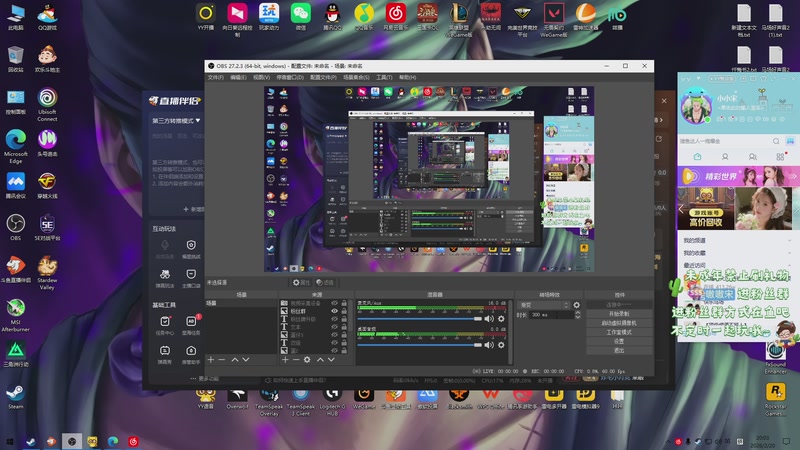Open Stardew Valley desktop icon

(47, 273)
